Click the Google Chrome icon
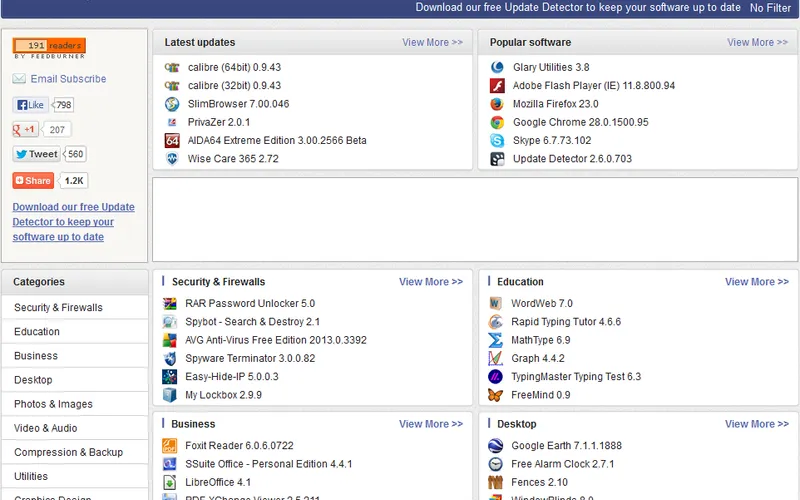This screenshot has height=500, width=800. click(x=497, y=122)
